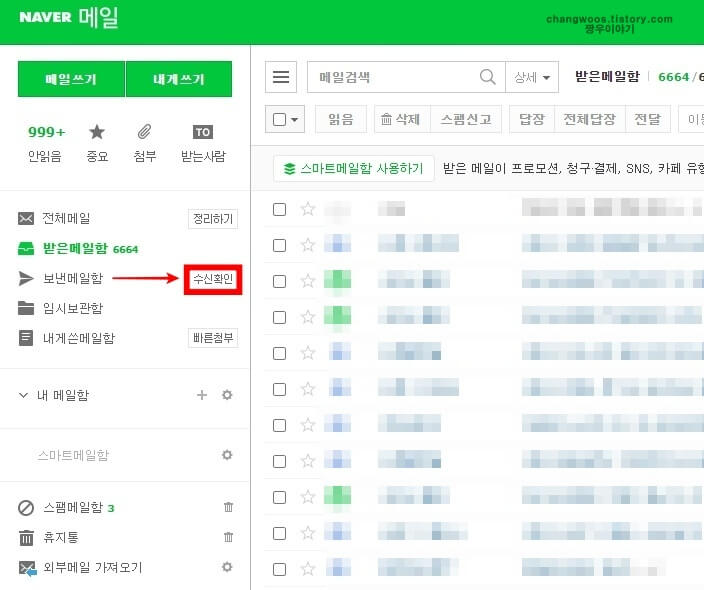Image resolution: width=704 pixels, height=590 pixels.
Task: Collapse the 내 메일함 section chevron
Action: (x=23, y=395)
